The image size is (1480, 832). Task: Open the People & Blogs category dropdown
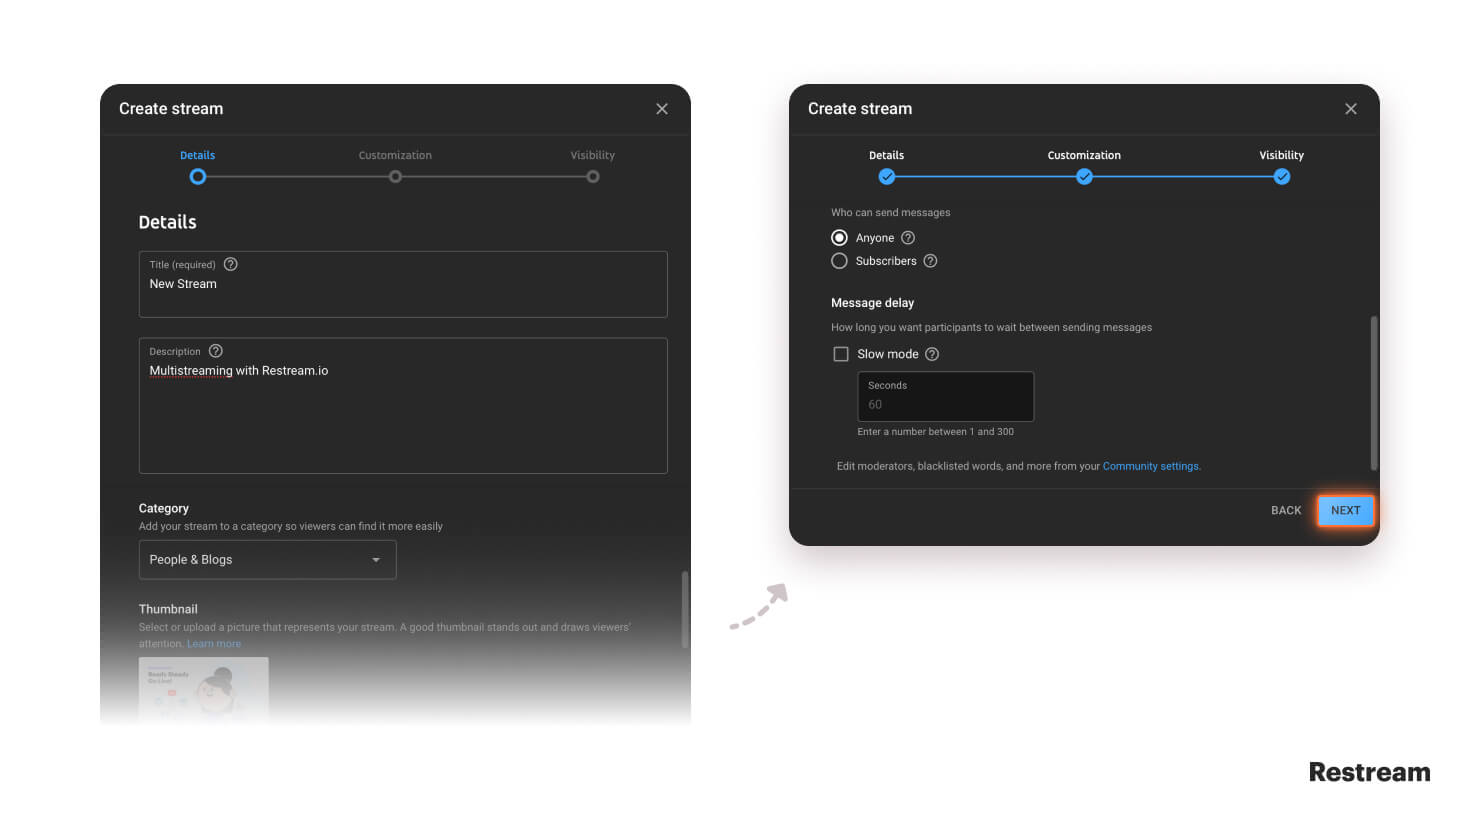[x=268, y=560]
